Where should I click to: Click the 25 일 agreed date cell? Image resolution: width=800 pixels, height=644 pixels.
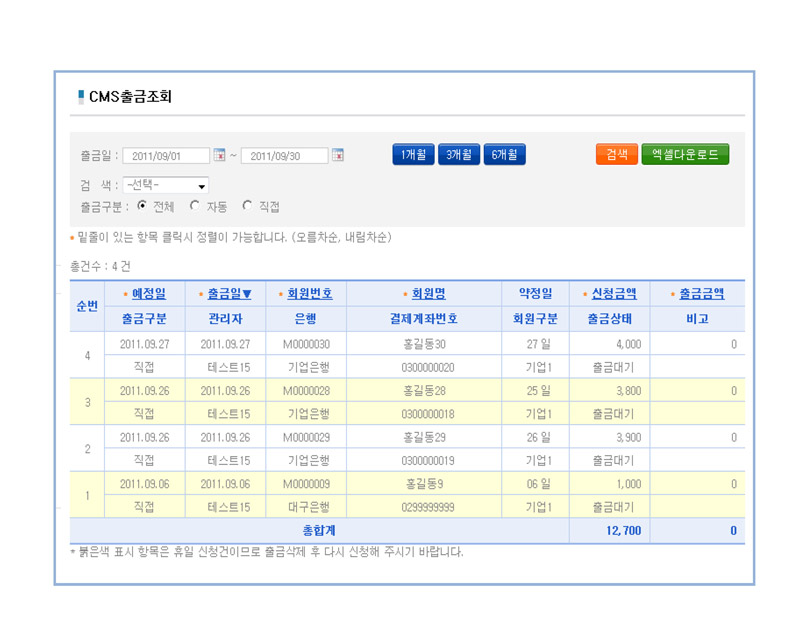(x=538, y=391)
